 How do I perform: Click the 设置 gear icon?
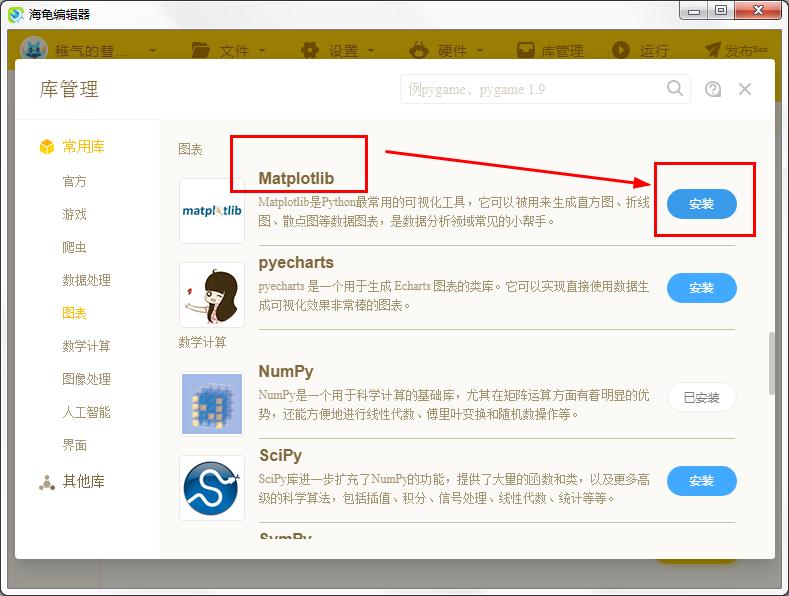click(x=310, y=50)
